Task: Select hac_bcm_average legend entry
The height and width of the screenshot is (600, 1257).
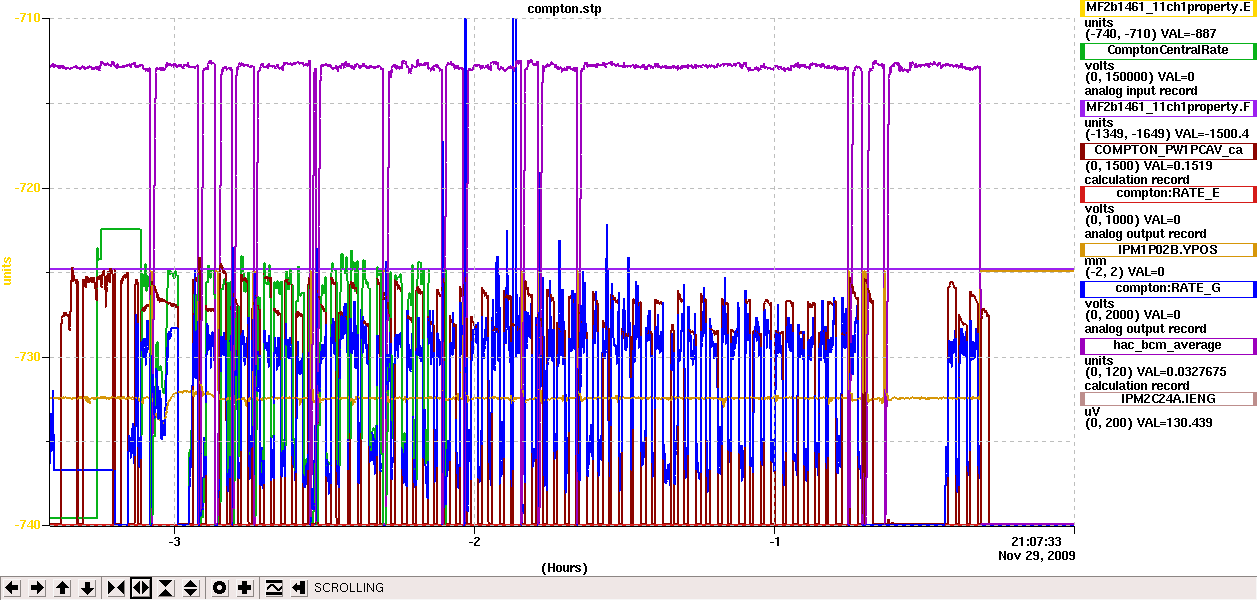Action: coord(1169,345)
